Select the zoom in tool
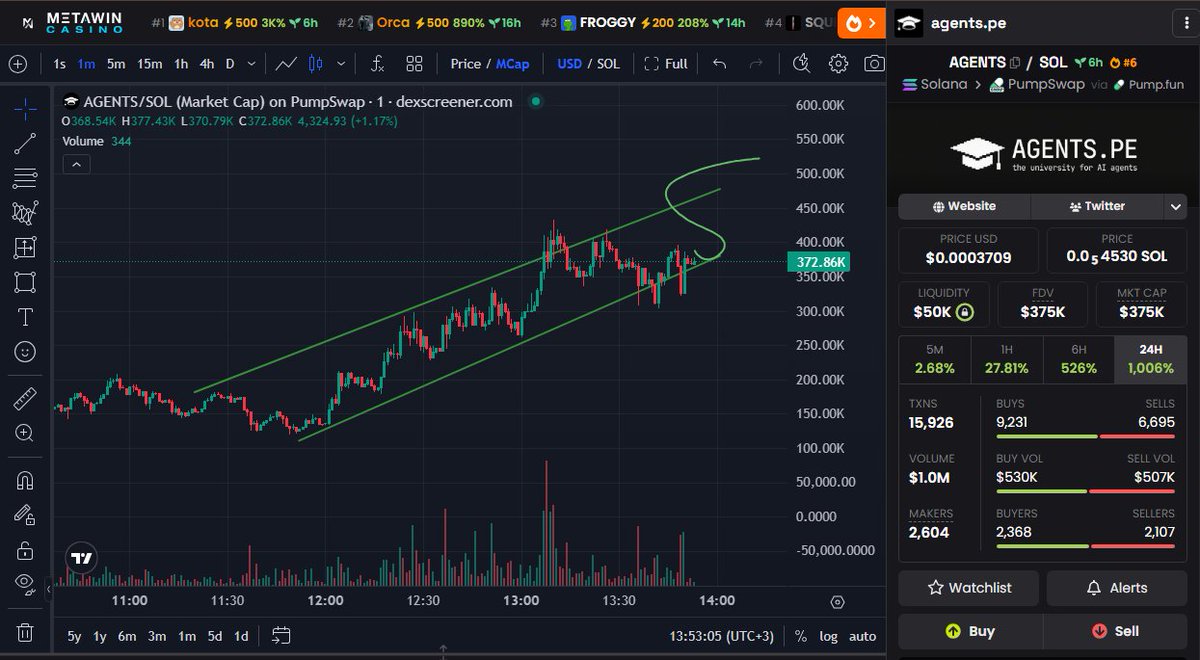 (x=25, y=433)
